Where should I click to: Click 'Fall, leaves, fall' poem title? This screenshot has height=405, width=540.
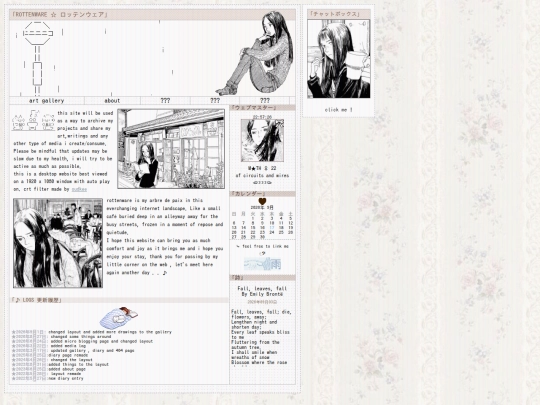coord(262,289)
